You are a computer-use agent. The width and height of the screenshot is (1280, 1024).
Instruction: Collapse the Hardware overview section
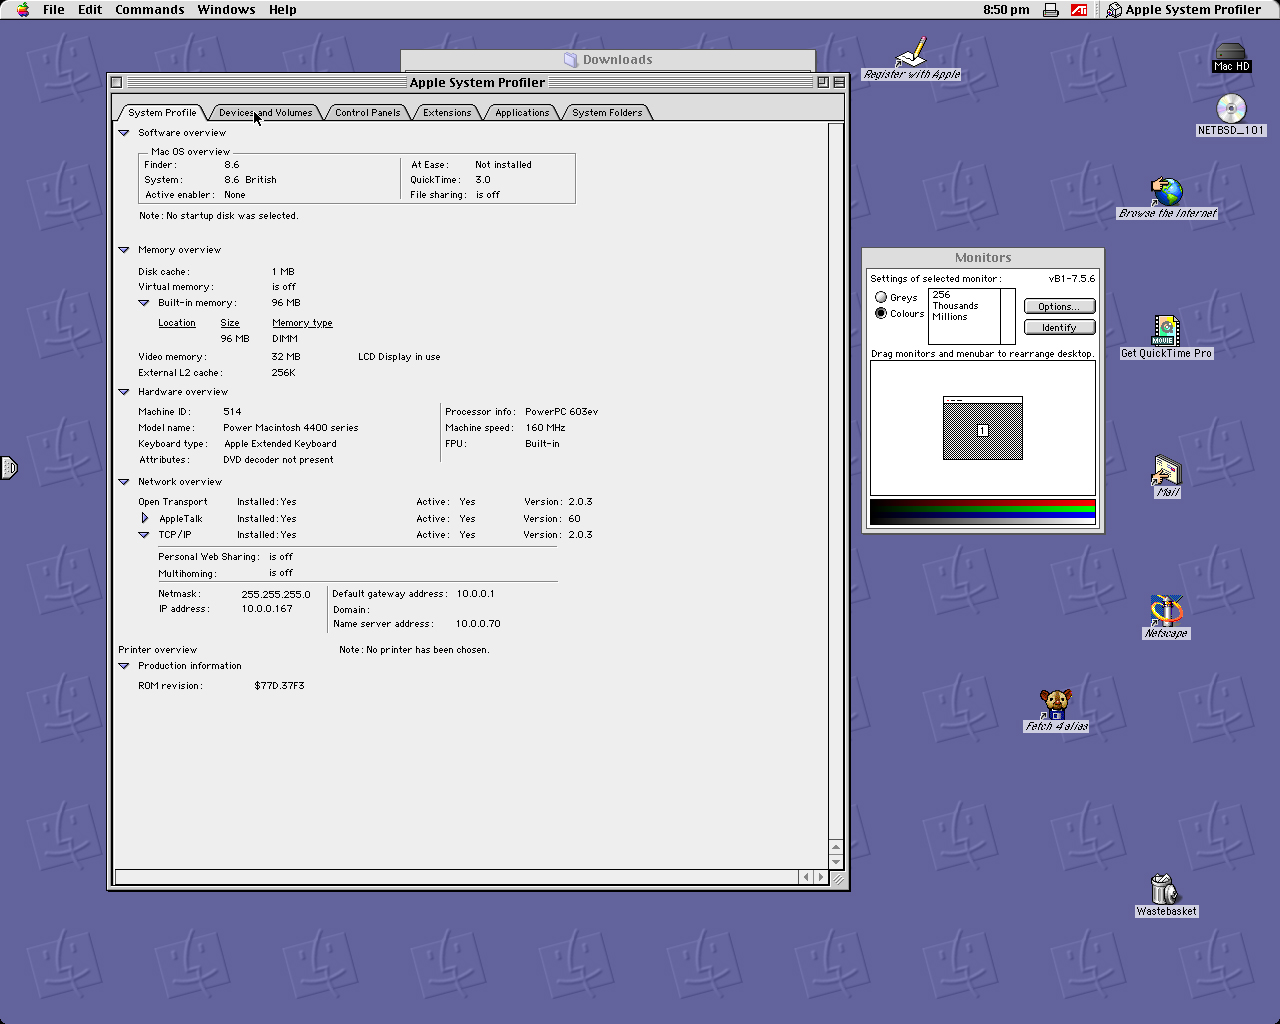(124, 392)
